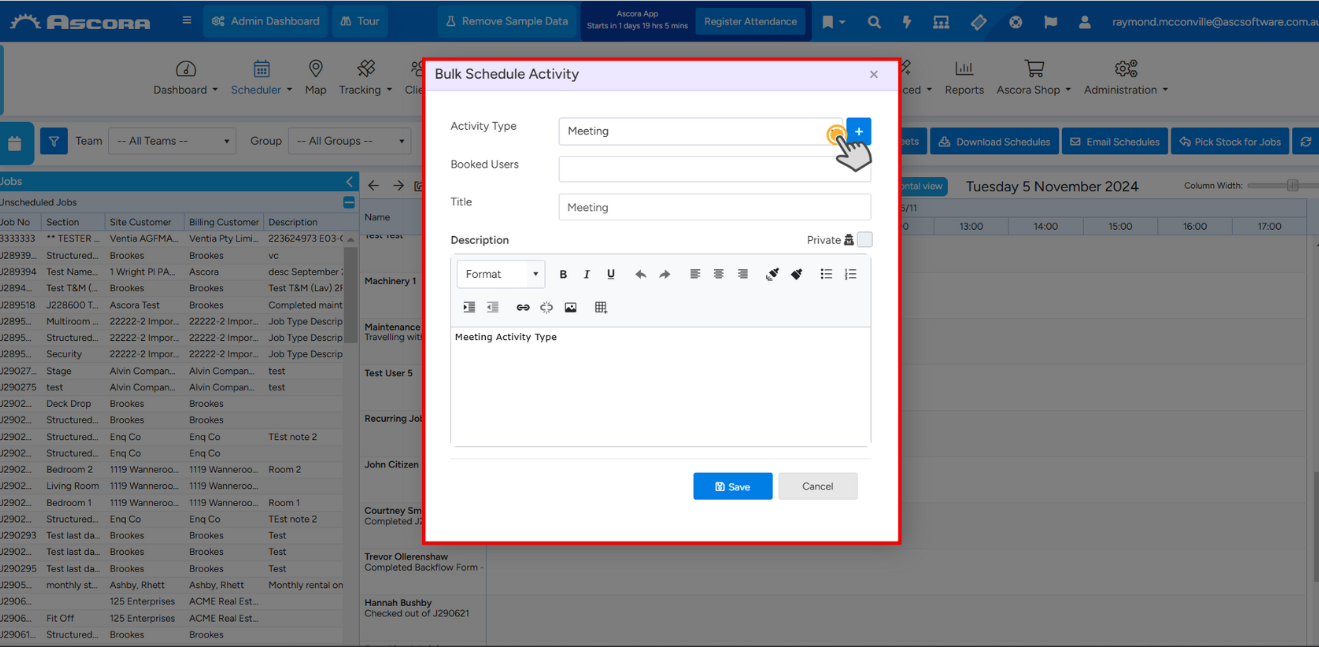
Task: Click the undo arrow in editor toolbar
Action: (640, 274)
